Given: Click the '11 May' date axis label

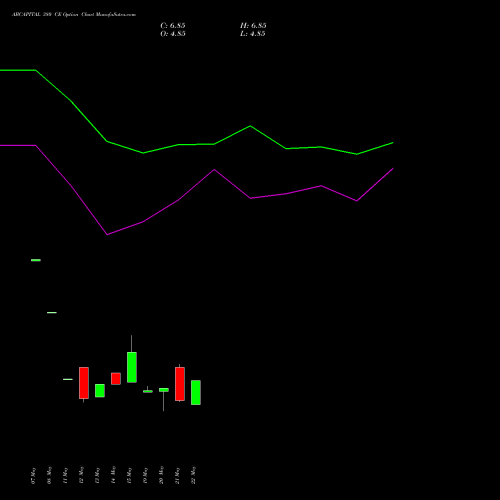Looking at the screenshot, I should (65, 476).
